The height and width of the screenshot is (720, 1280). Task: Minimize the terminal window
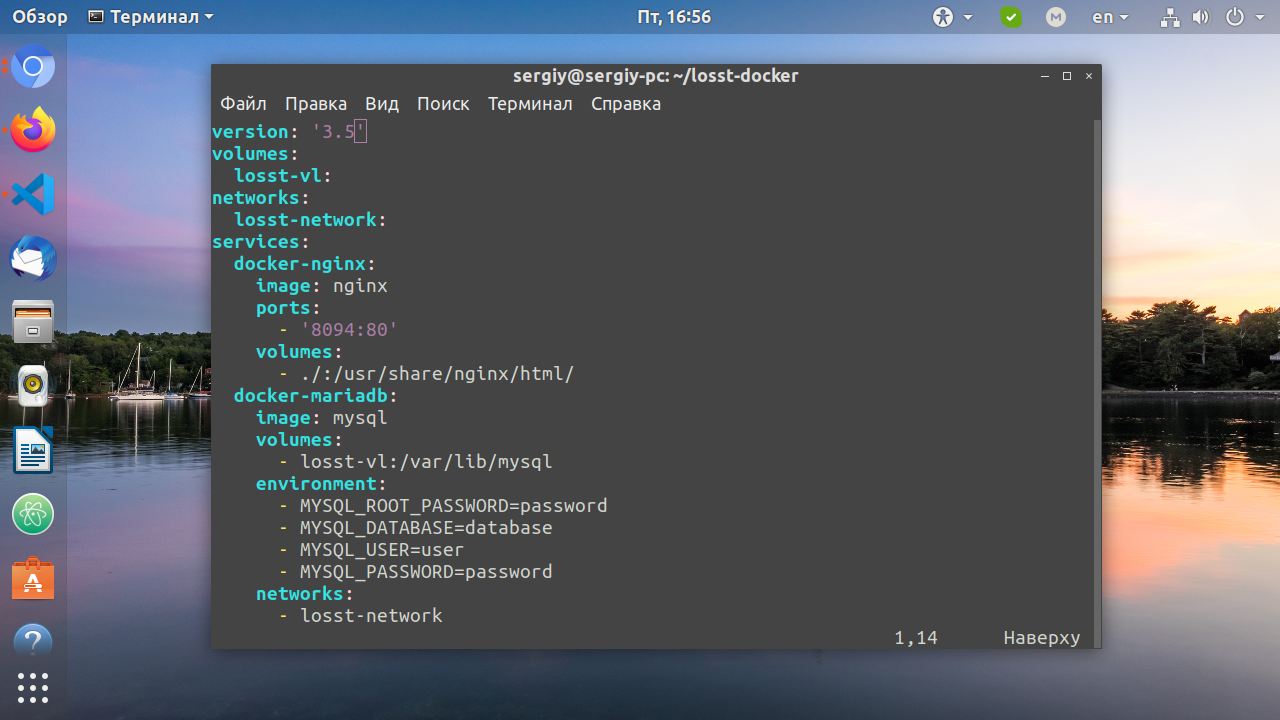pos(1045,76)
